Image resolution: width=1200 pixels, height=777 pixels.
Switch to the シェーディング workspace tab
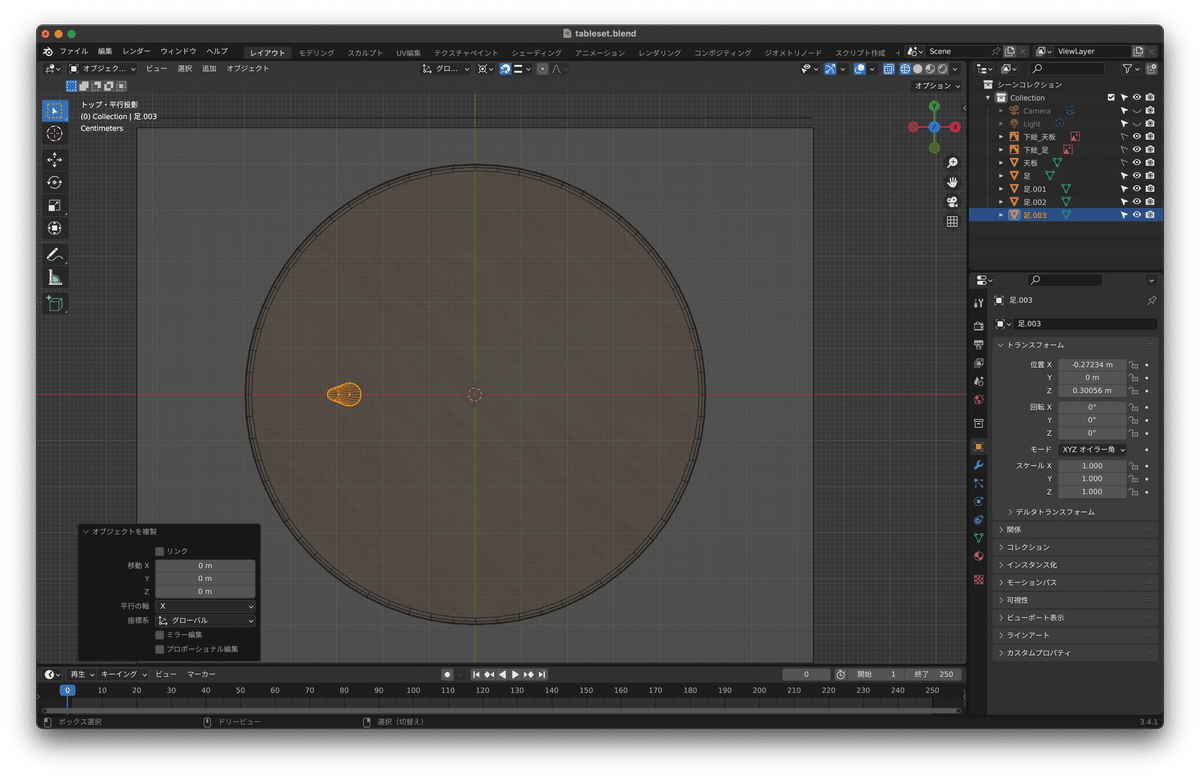536,53
